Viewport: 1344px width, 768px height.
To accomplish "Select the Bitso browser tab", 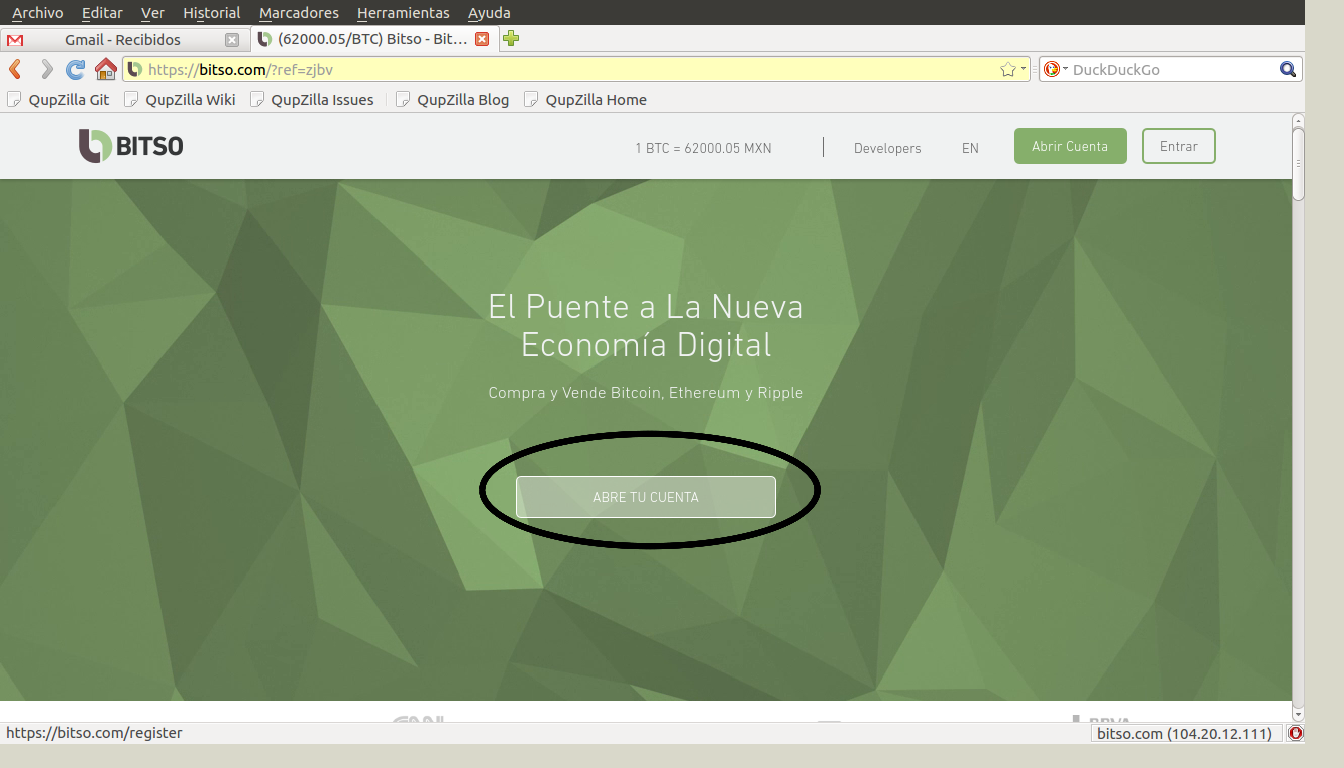I will pyautogui.click(x=373, y=39).
